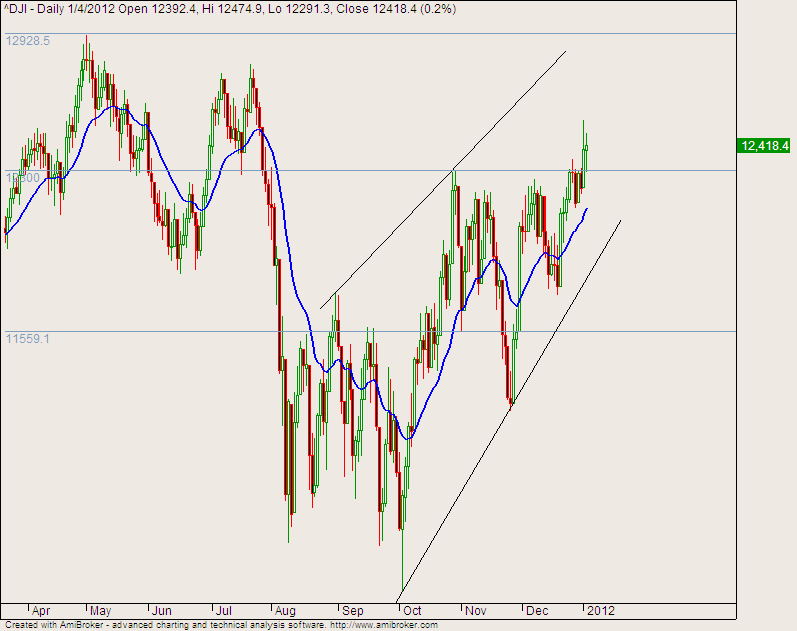Select the Jun marker on date axis

160,610
